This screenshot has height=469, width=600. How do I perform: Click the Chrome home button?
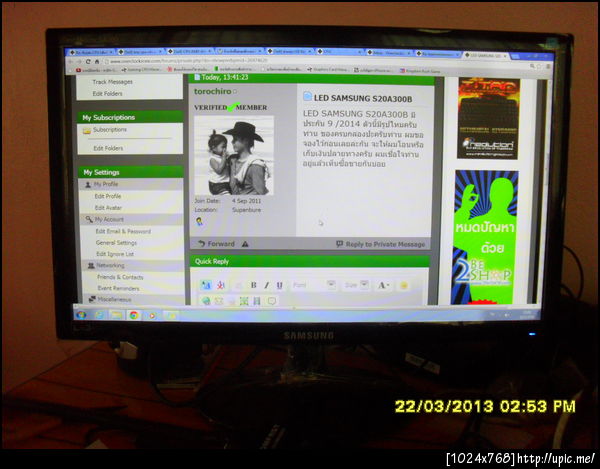[97, 61]
